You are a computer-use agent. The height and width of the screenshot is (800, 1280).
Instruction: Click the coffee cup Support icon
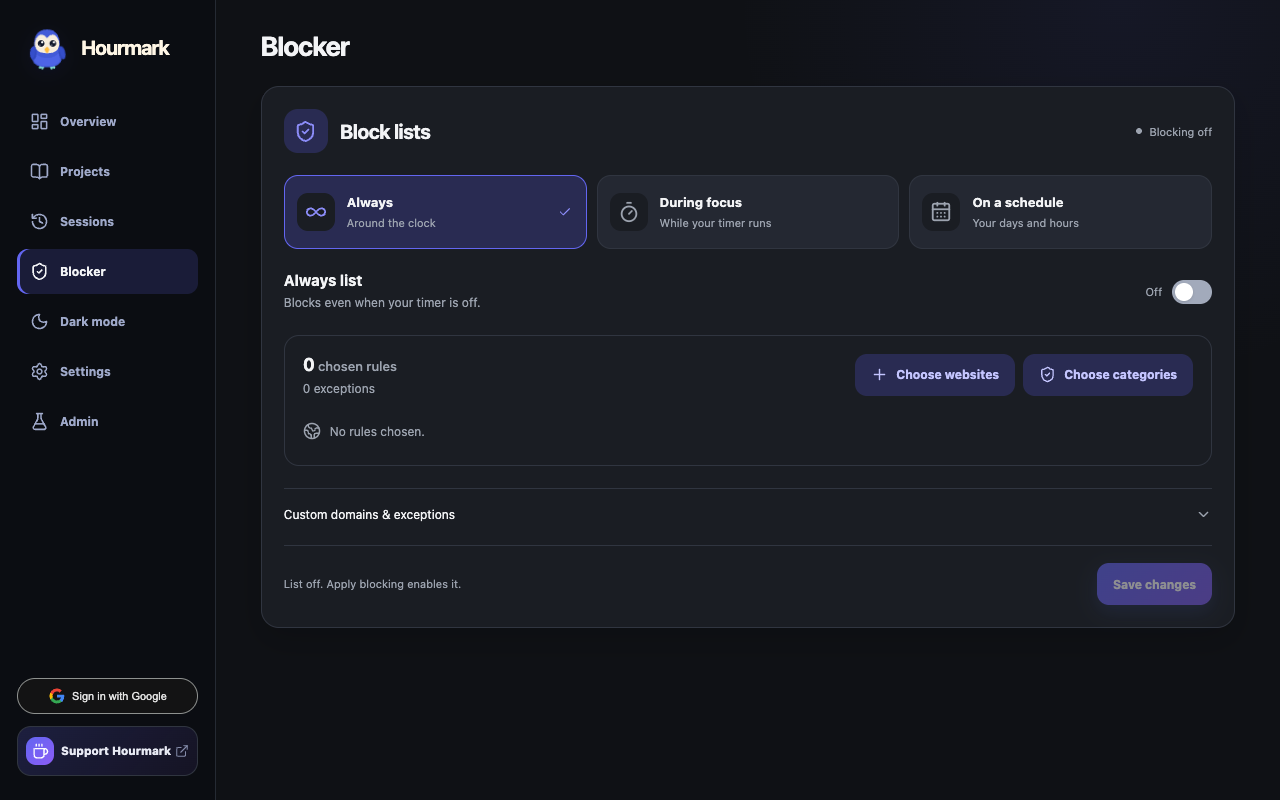click(40, 751)
